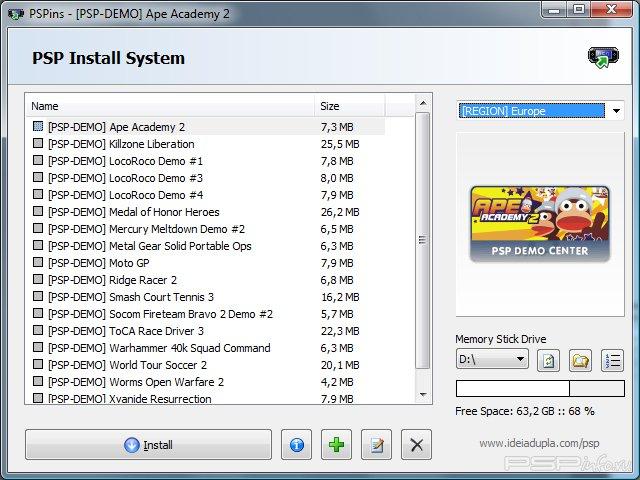Check the Ridge Racer 2 checkbox
This screenshot has width=640, height=480.
click(38, 279)
